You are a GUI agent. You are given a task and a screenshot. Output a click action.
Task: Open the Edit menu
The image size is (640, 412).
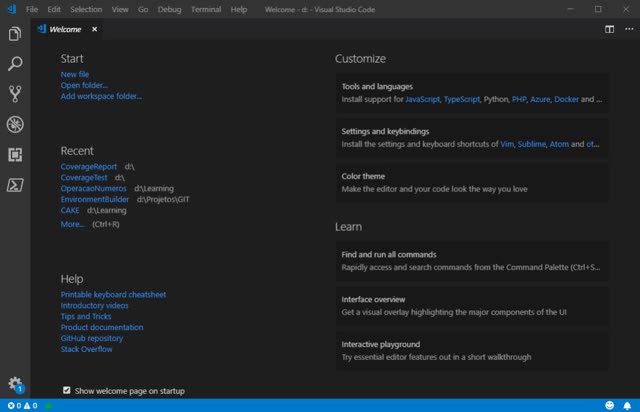tap(53, 9)
